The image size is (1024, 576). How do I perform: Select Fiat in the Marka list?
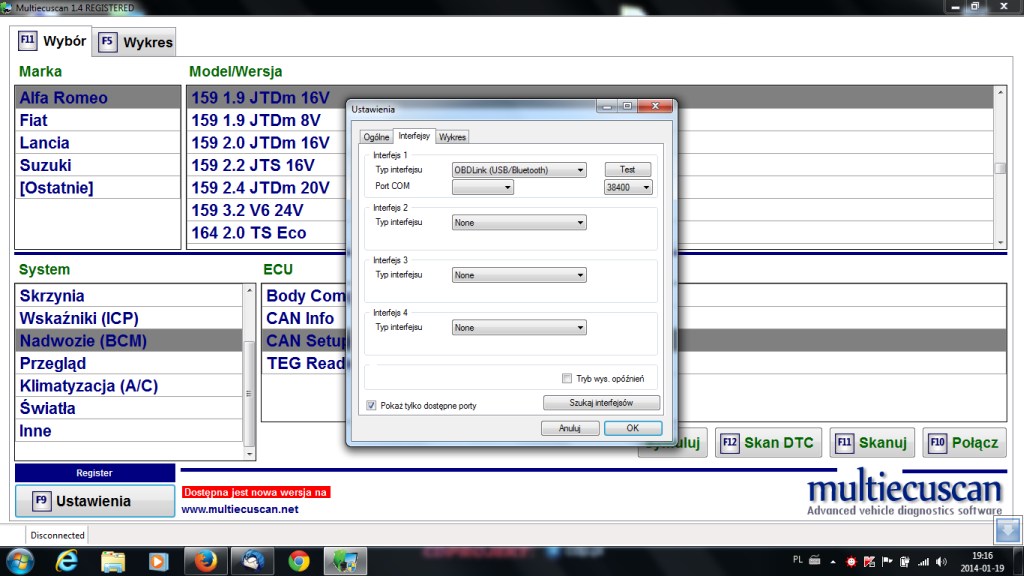pyautogui.click(x=98, y=120)
